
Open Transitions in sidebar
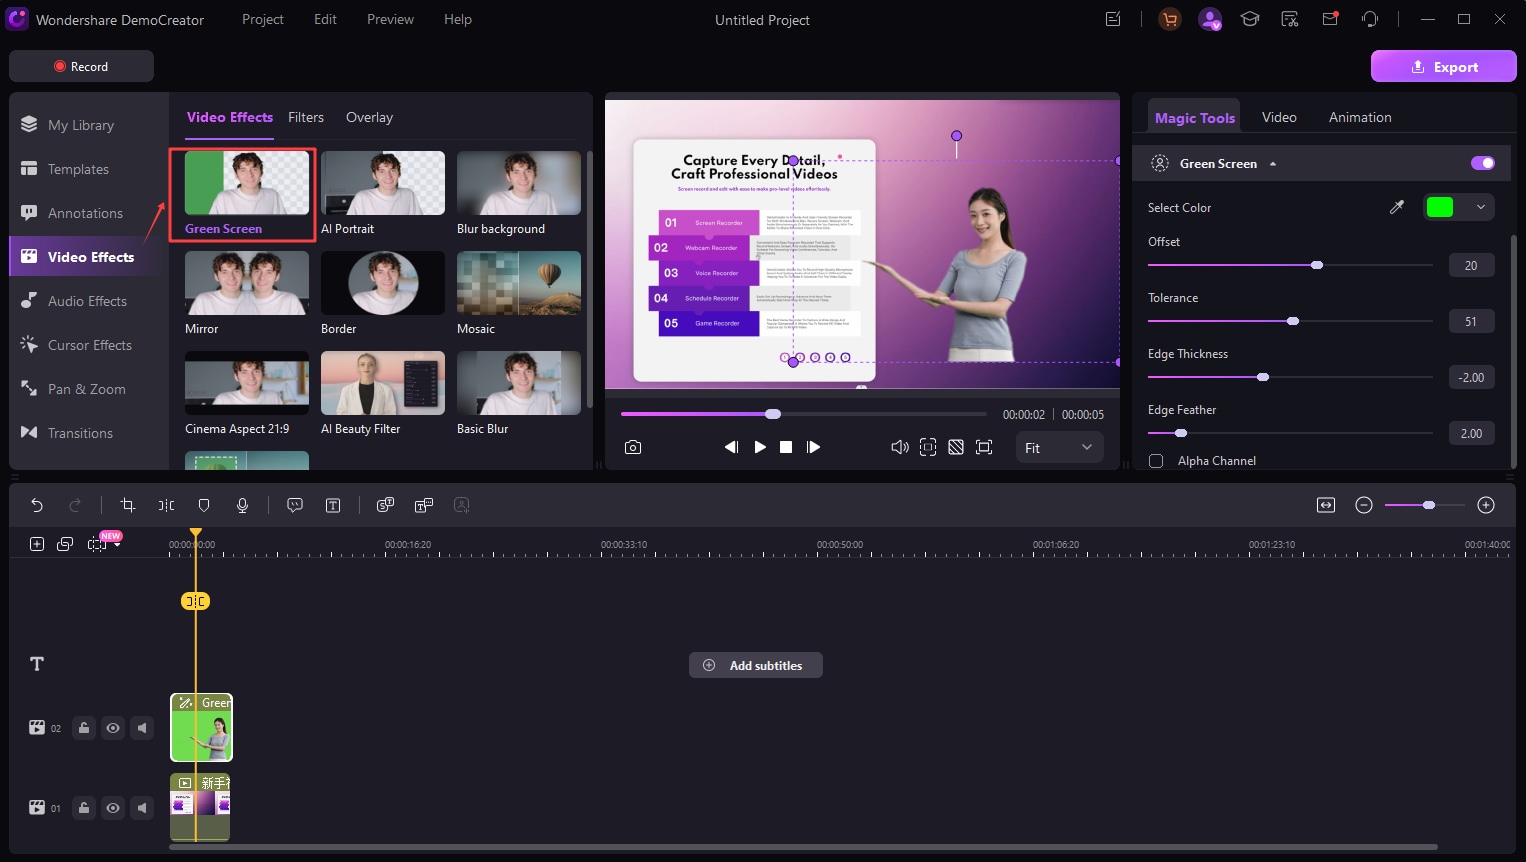80,433
